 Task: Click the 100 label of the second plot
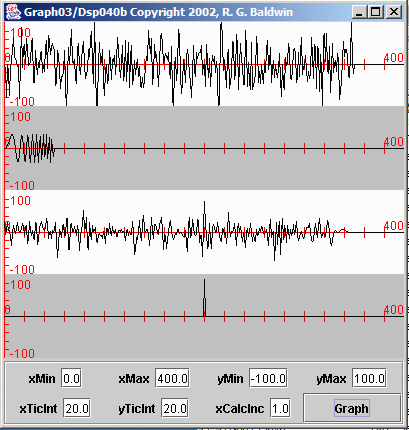point(20,117)
